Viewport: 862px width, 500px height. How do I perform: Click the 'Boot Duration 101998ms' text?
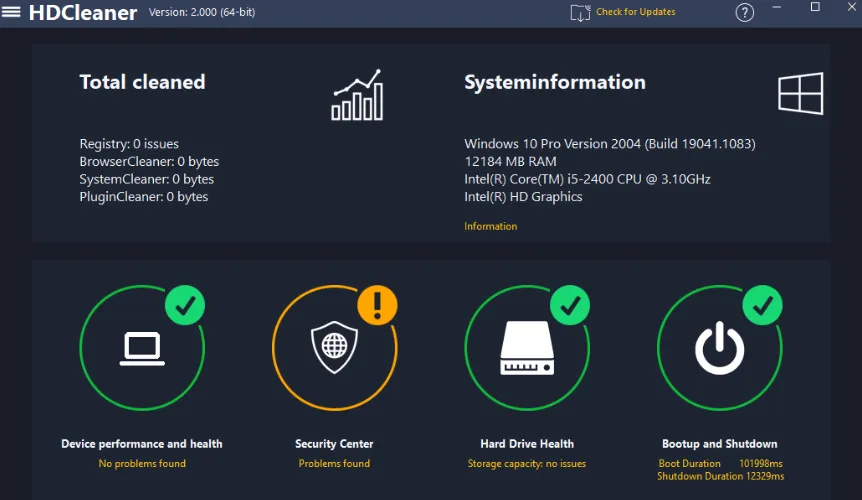click(x=721, y=464)
